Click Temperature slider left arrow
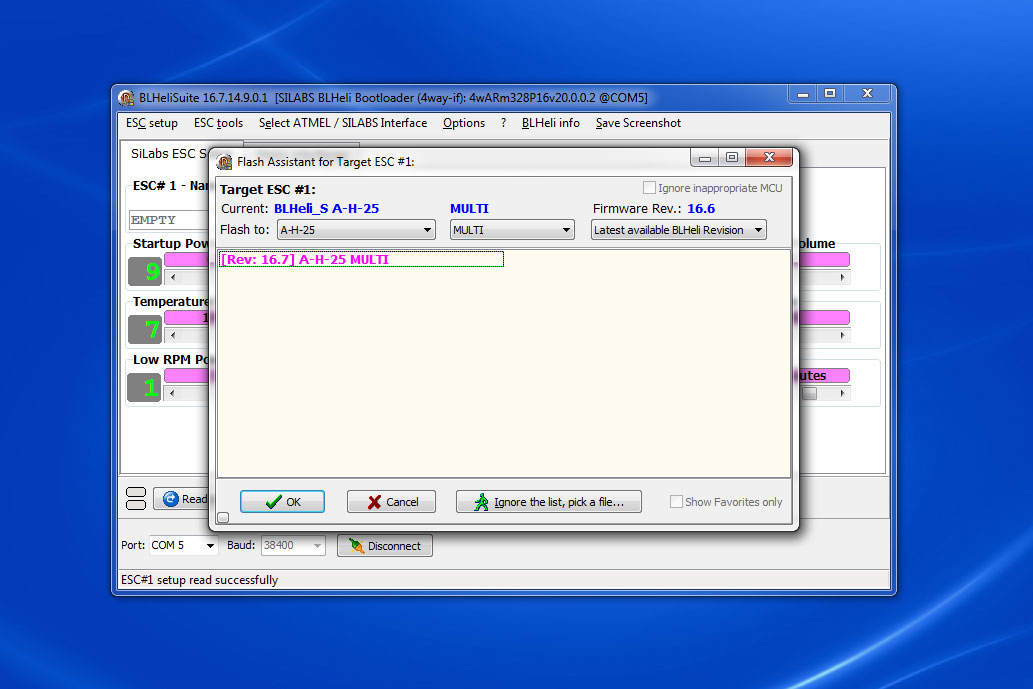1033x689 pixels. [x=173, y=335]
